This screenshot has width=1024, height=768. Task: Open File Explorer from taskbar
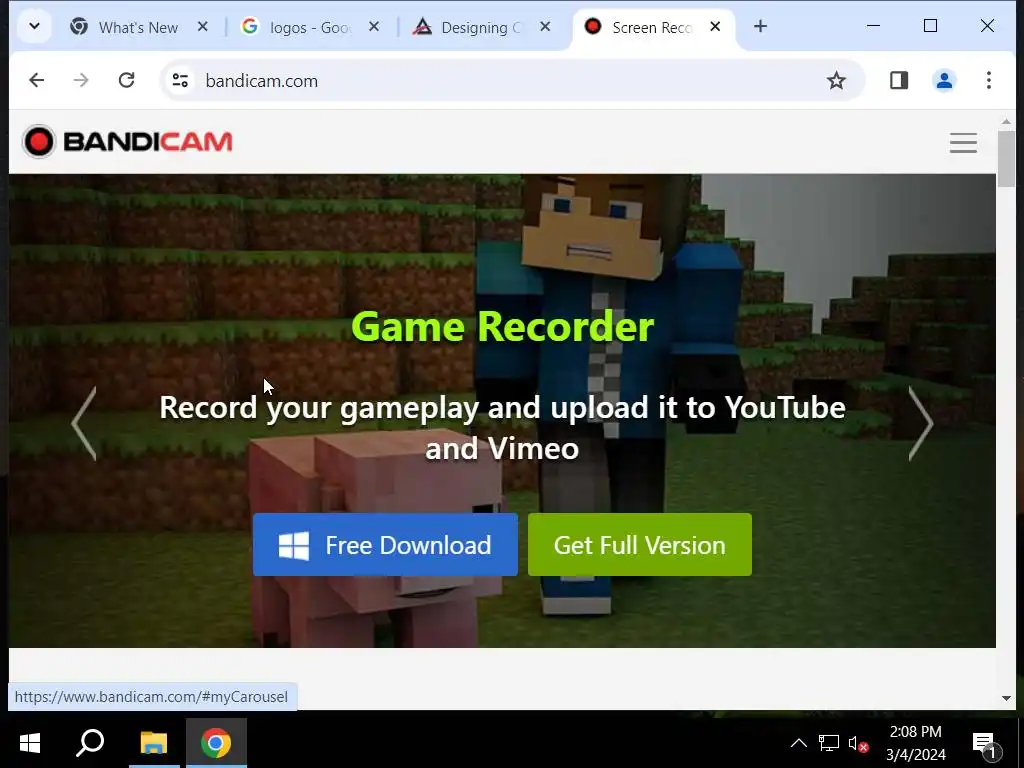(154, 743)
